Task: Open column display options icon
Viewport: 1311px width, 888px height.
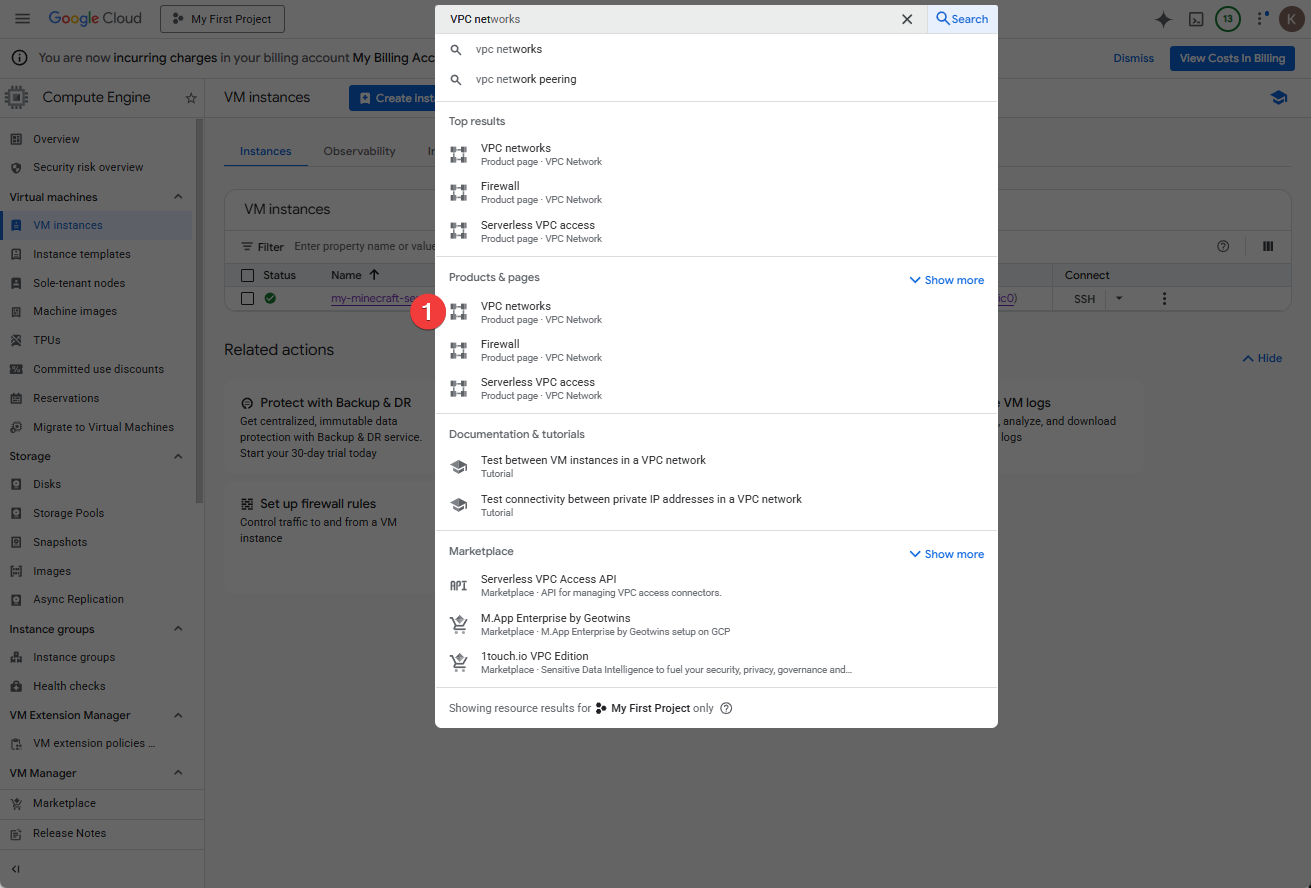Action: (x=1268, y=246)
